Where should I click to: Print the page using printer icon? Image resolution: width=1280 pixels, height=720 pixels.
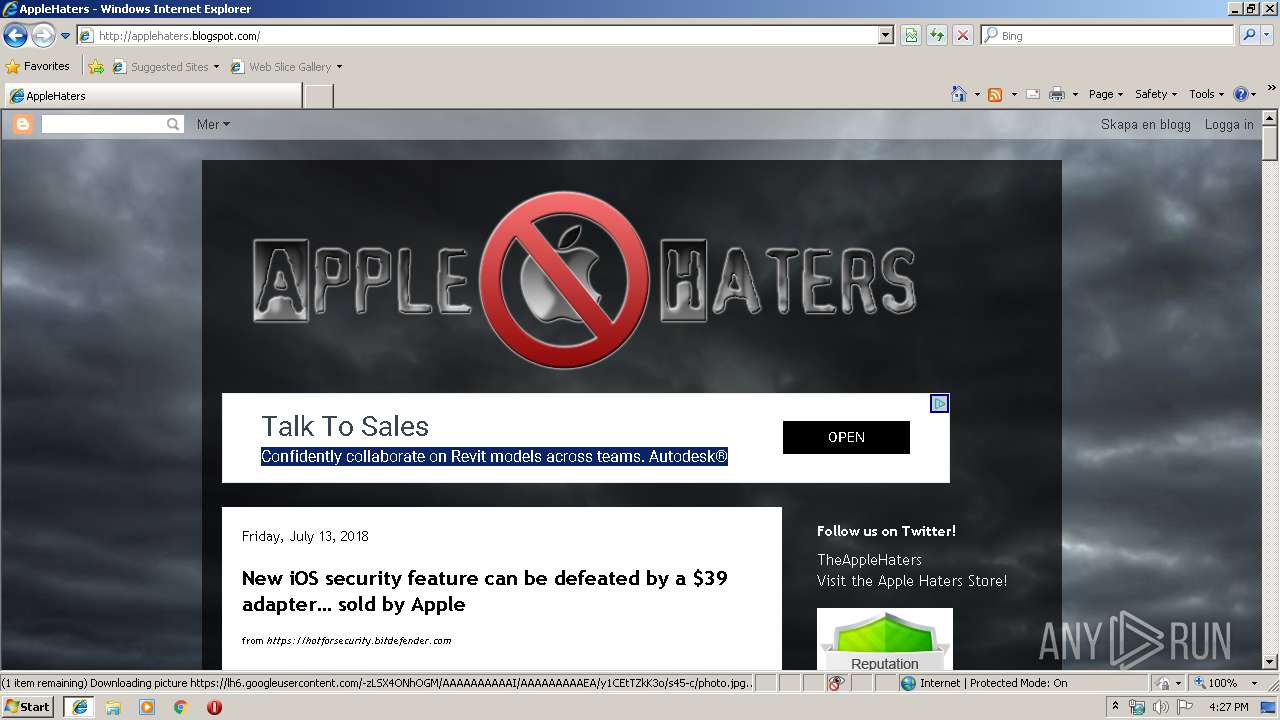(x=1057, y=94)
